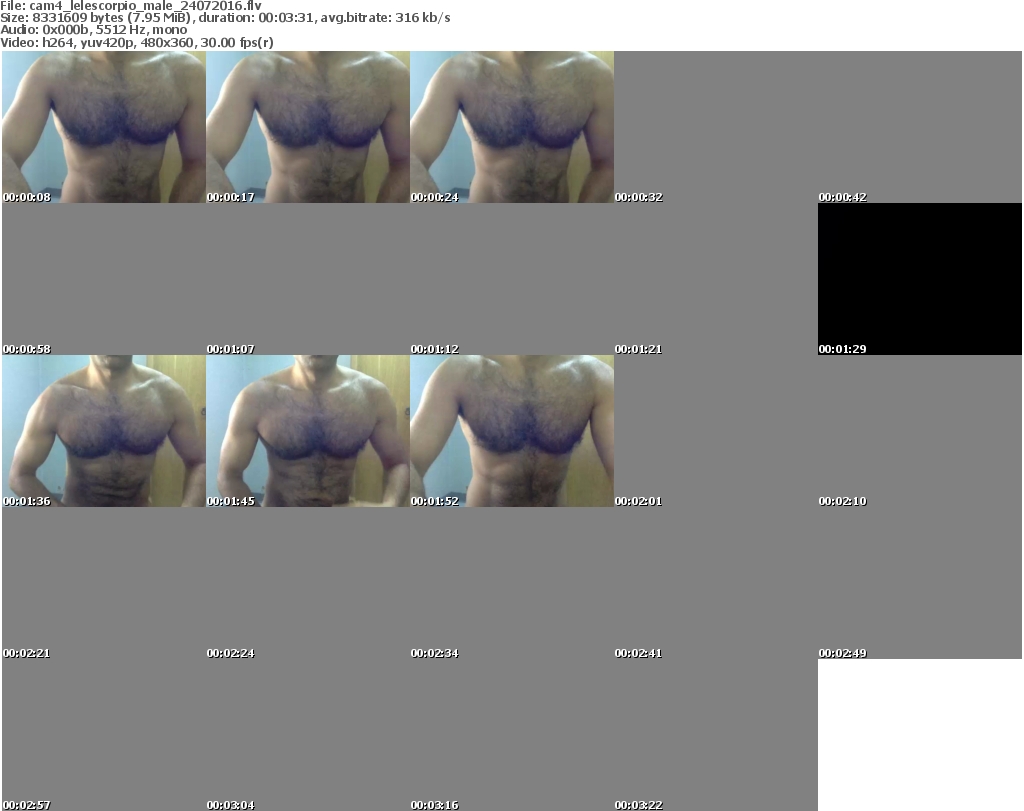Select the thumbnail frame stamped 00:00:08
This screenshot has width=1024, height=811.
[104, 127]
